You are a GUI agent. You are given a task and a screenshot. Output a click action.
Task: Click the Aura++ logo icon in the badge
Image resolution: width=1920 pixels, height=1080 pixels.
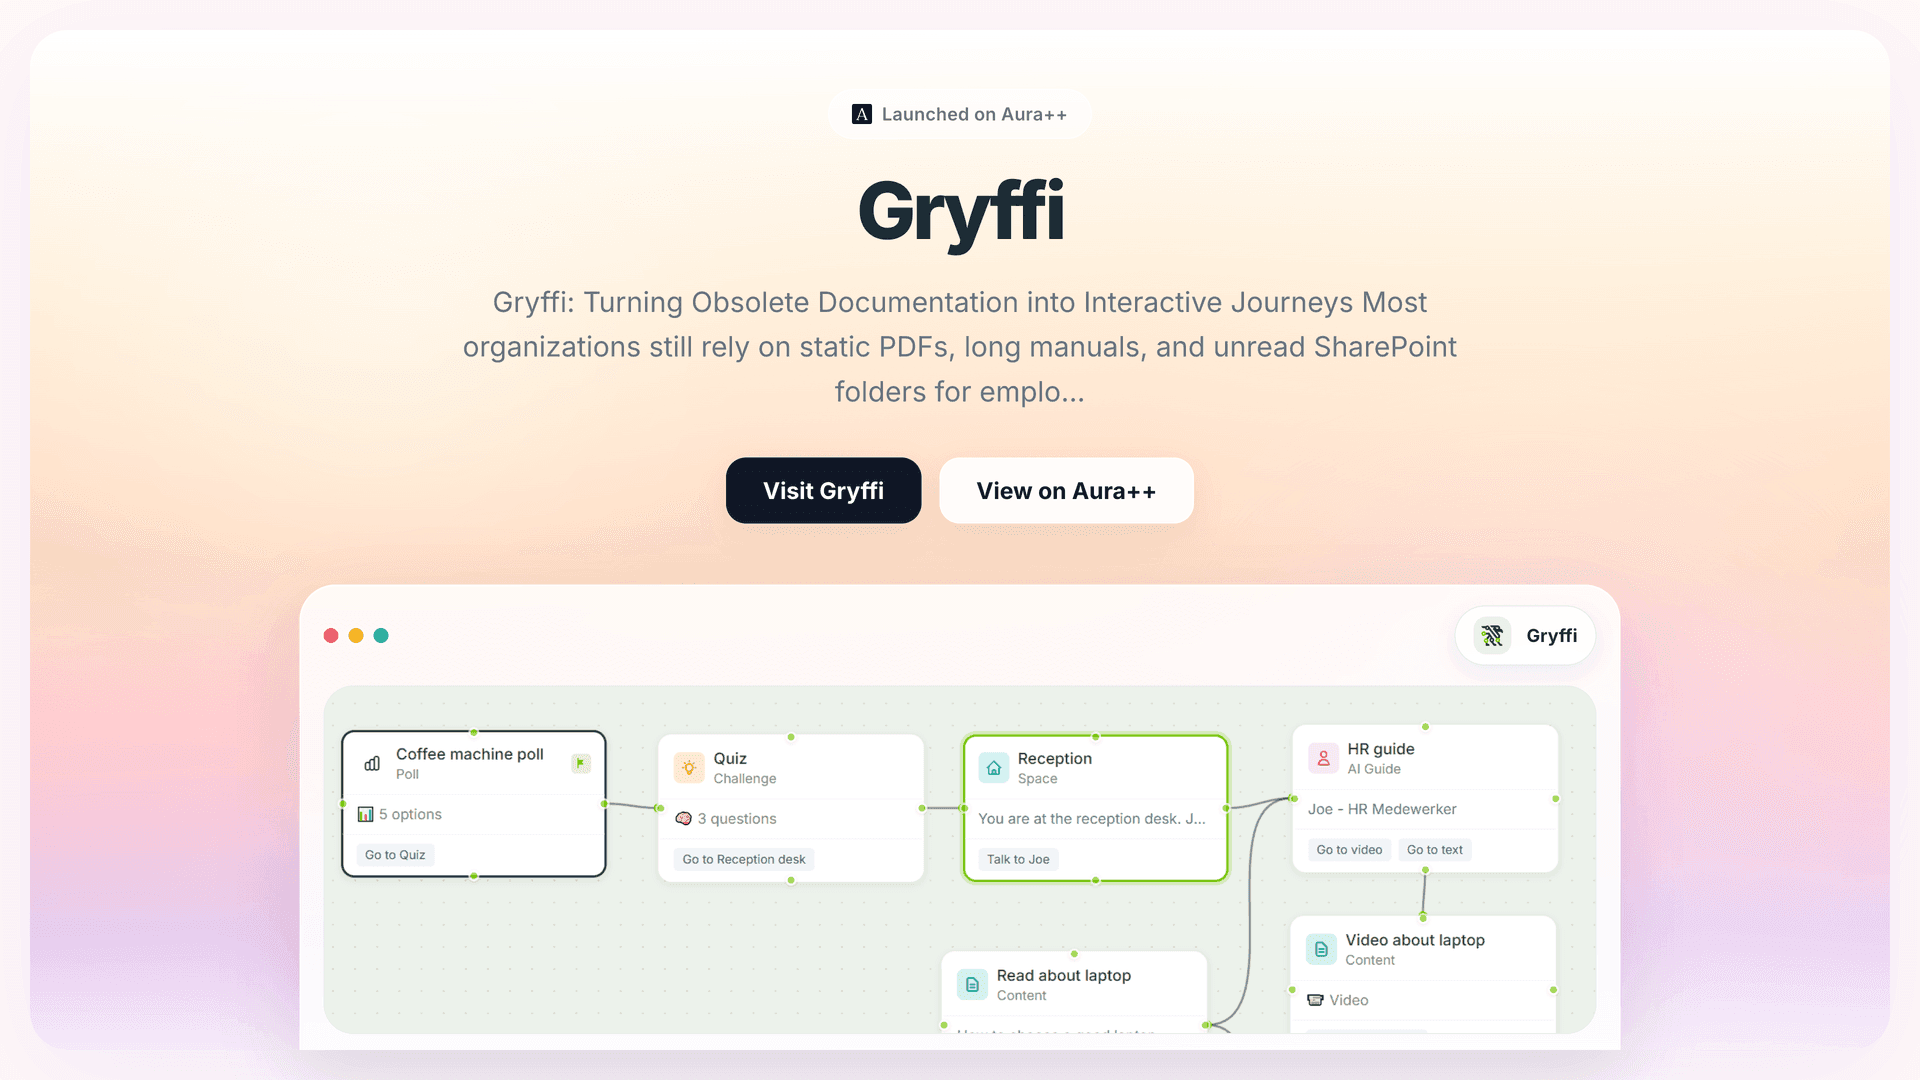(x=861, y=114)
